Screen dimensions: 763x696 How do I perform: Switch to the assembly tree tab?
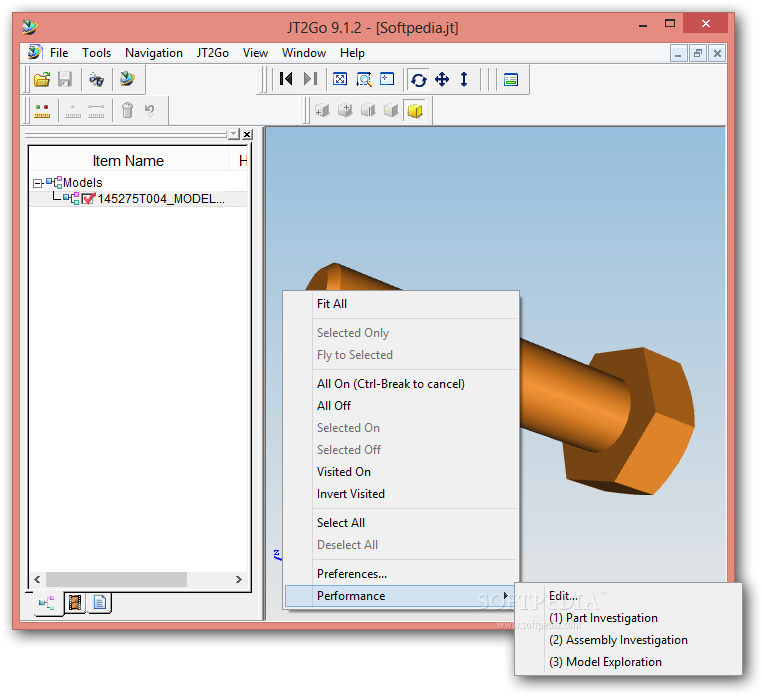[47, 604]
